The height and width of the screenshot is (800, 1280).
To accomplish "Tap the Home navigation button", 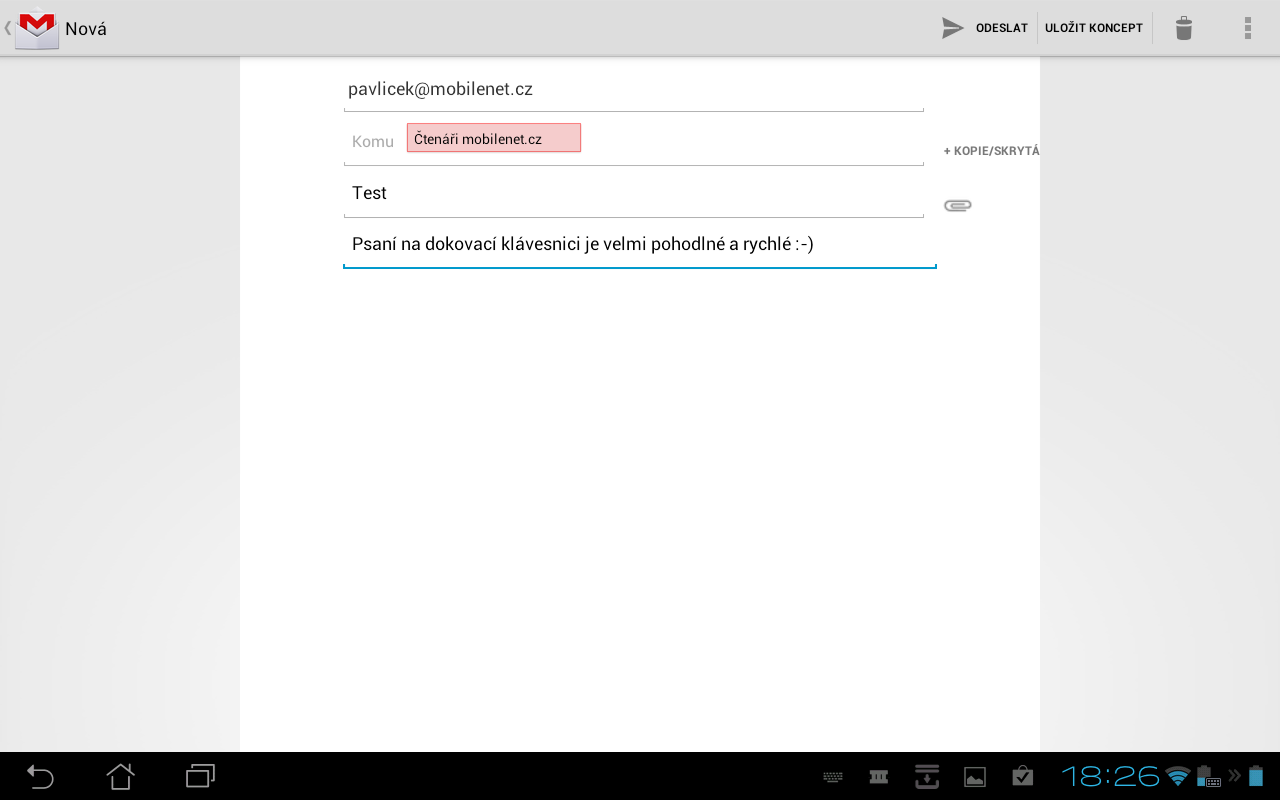I will click(x=120, y=776).
